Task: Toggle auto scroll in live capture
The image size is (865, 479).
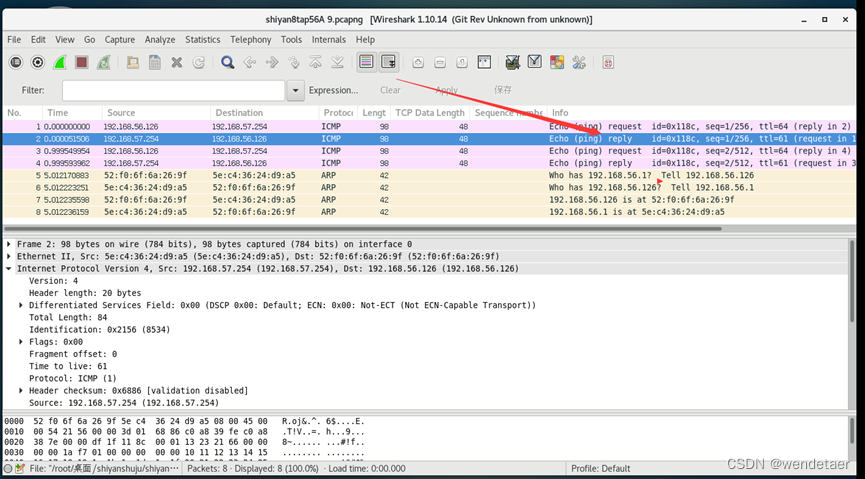Action: 389,62
